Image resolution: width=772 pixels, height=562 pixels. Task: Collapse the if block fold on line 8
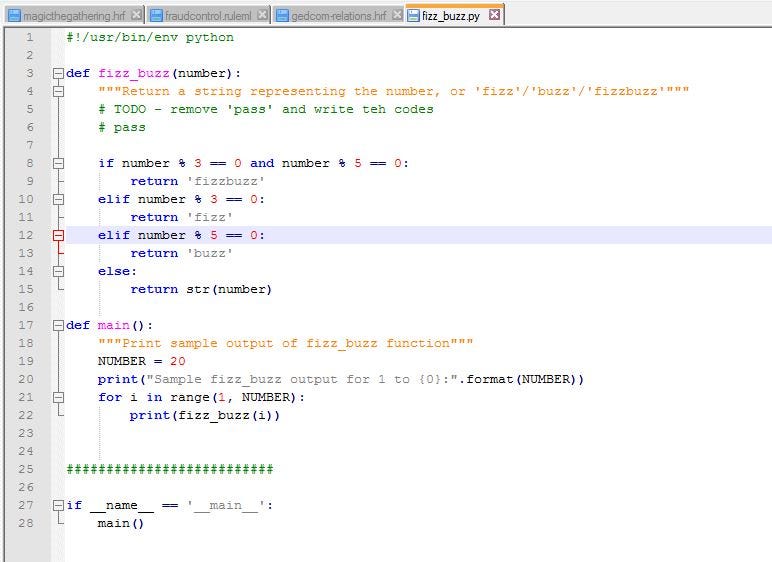(x=58, y=164)
